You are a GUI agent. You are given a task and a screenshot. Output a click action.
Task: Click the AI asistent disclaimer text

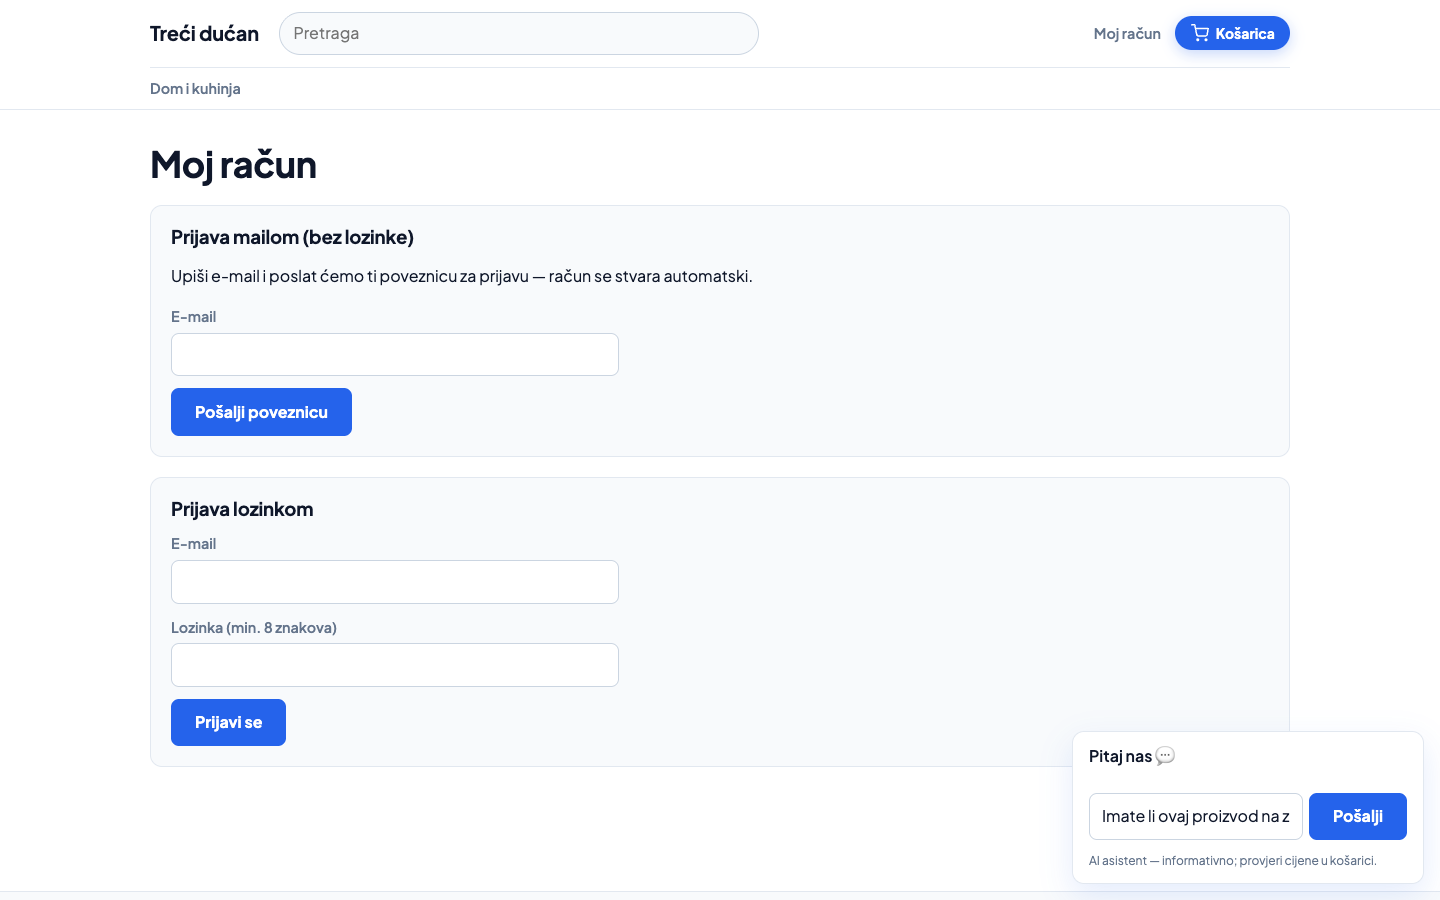[1233, 861]
